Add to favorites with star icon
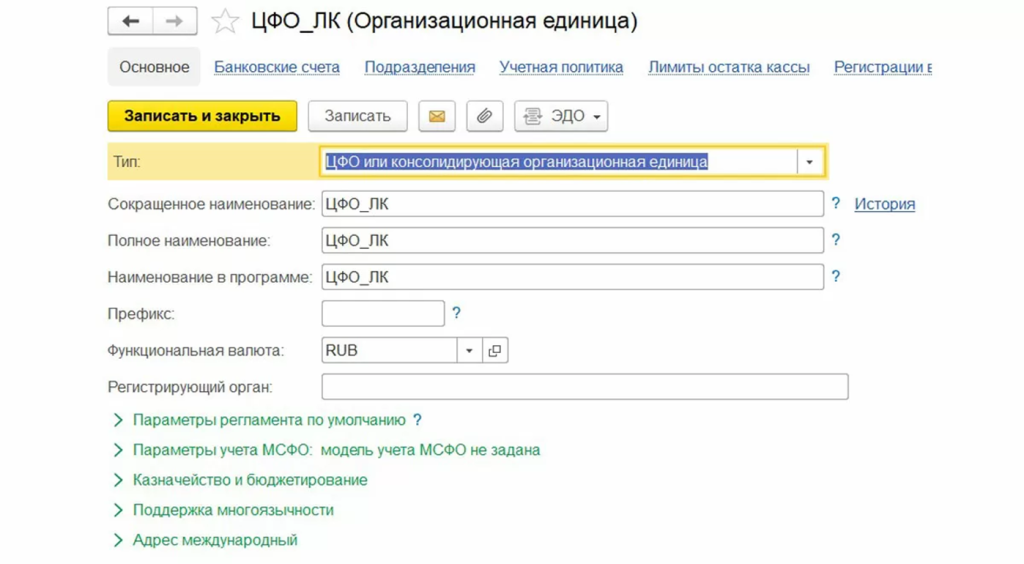Screen dimensions: 1024x564 coord(226,21)
